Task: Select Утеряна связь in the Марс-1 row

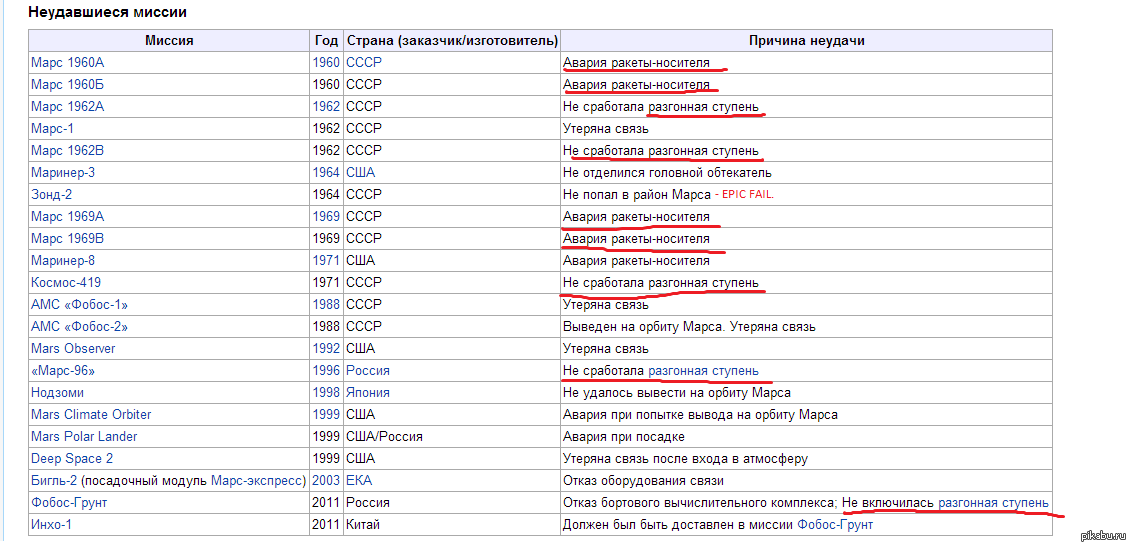Action: point(605,128)
